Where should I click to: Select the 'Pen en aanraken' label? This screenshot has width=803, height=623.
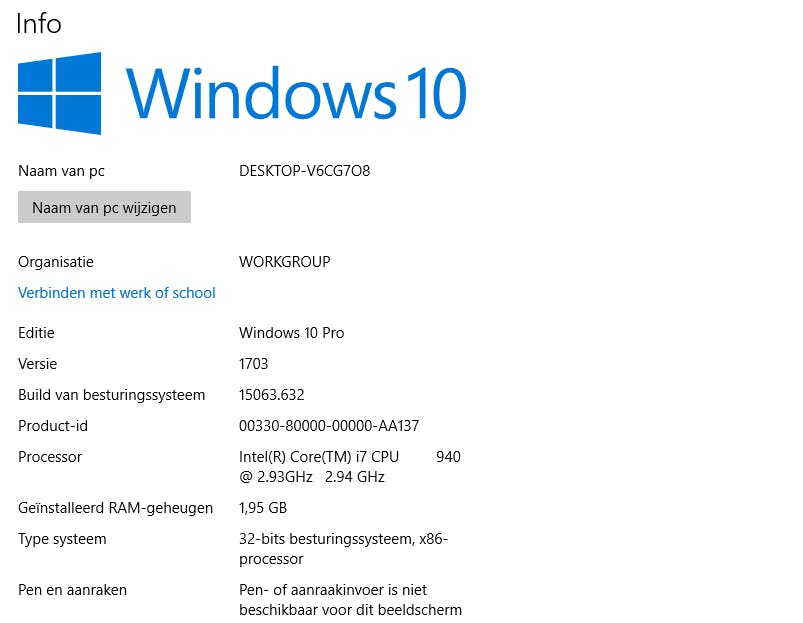click(72, 590)
